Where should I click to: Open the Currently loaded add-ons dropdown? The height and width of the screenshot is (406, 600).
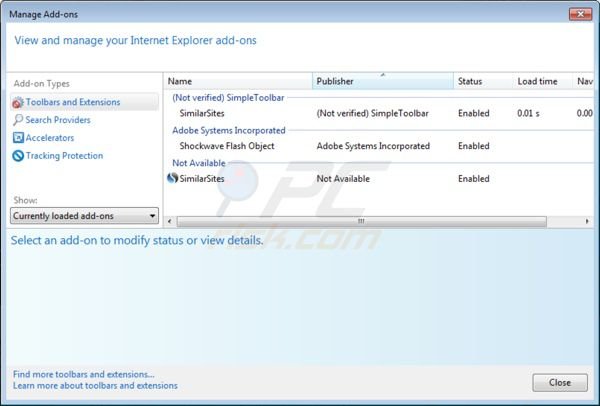(84, 216)
